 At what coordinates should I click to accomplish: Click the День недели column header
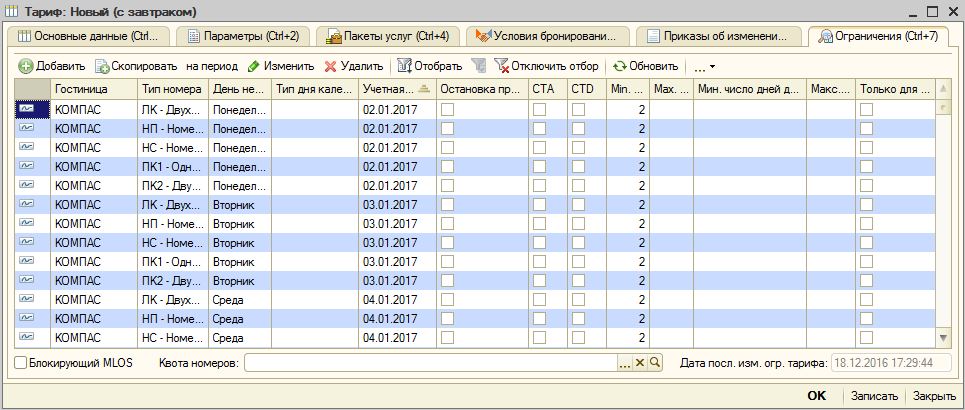tap(239, 89)
